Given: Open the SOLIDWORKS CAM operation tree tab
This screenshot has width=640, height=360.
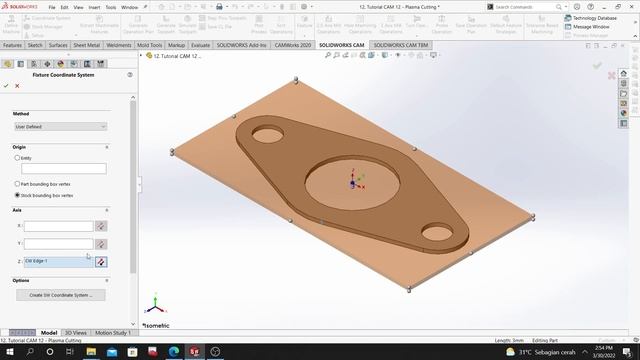Looking at the screenshot, I should point(87,64).
